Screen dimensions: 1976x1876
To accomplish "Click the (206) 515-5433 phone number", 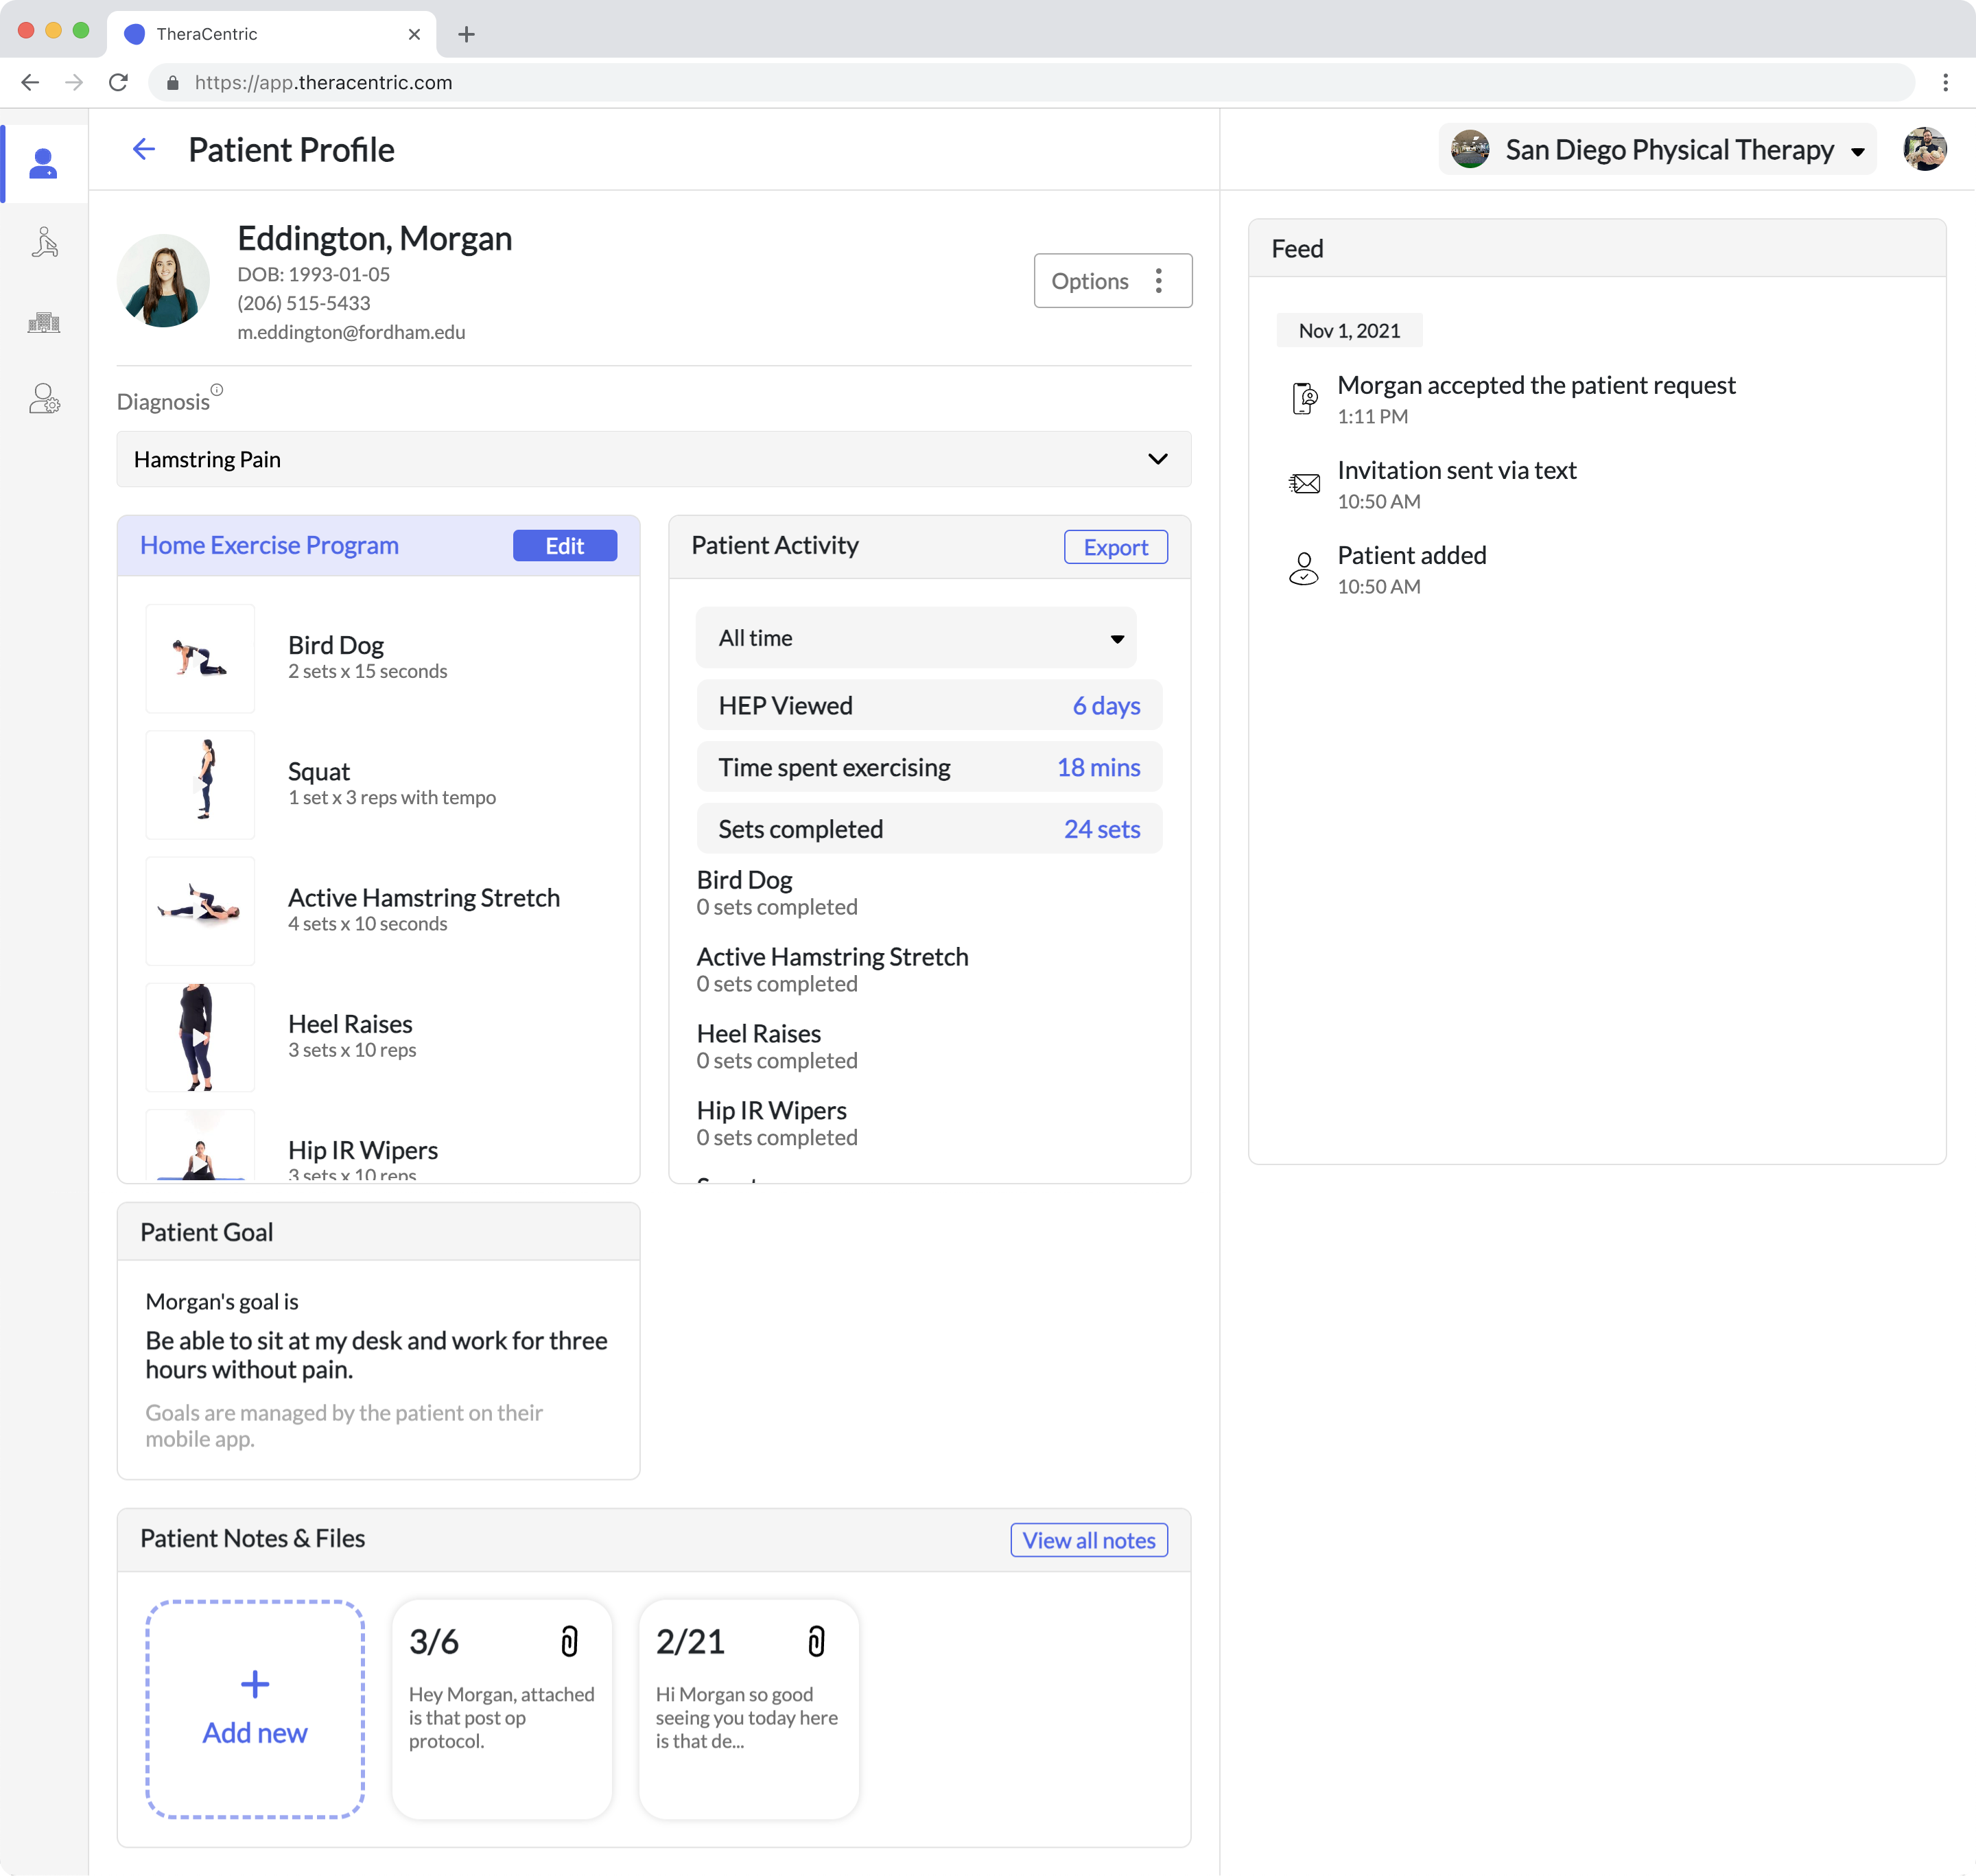I will [304, 303].
